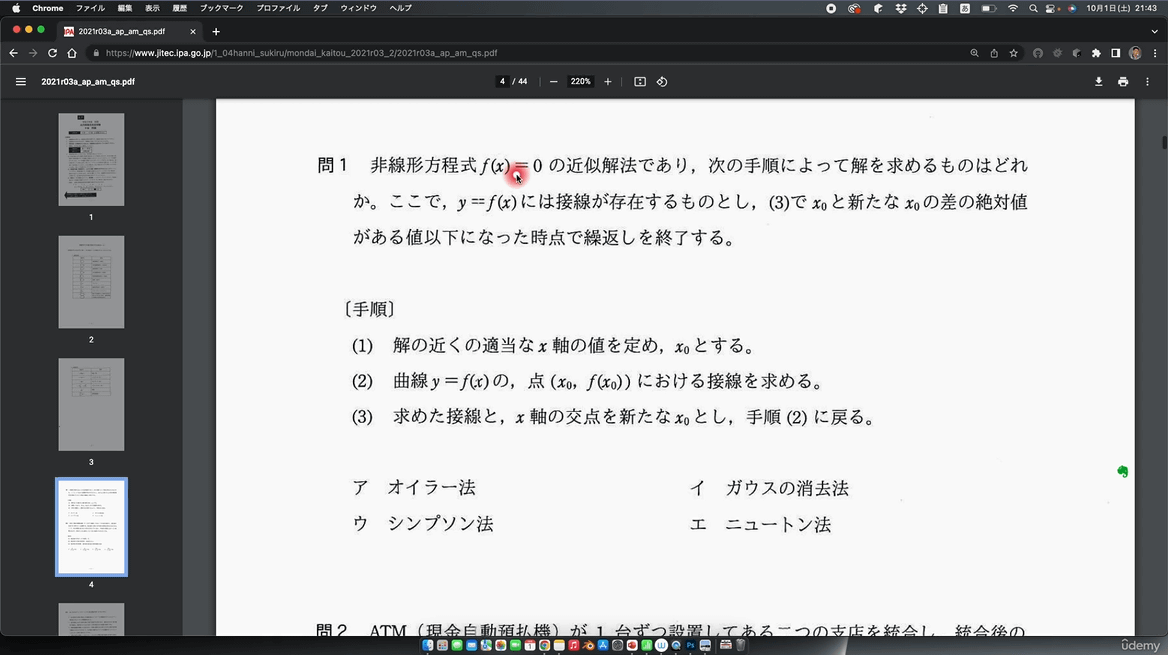Image resolution: width=1168 pixels, height=655 pixels.
Task: Open Chrome side panel
Action: 1115,53
